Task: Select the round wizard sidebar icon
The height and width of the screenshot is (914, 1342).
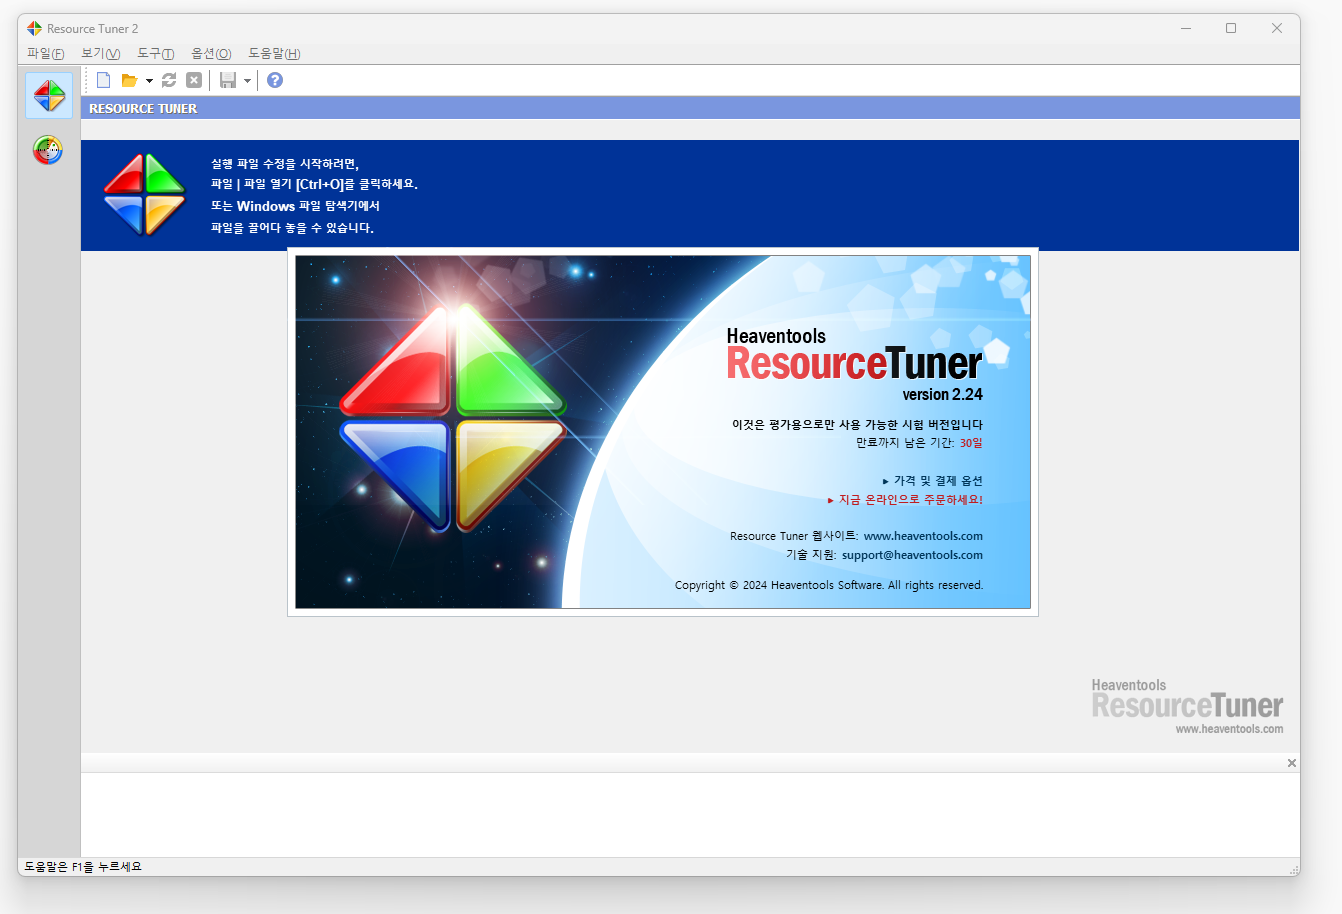Action: pos(48,150)
